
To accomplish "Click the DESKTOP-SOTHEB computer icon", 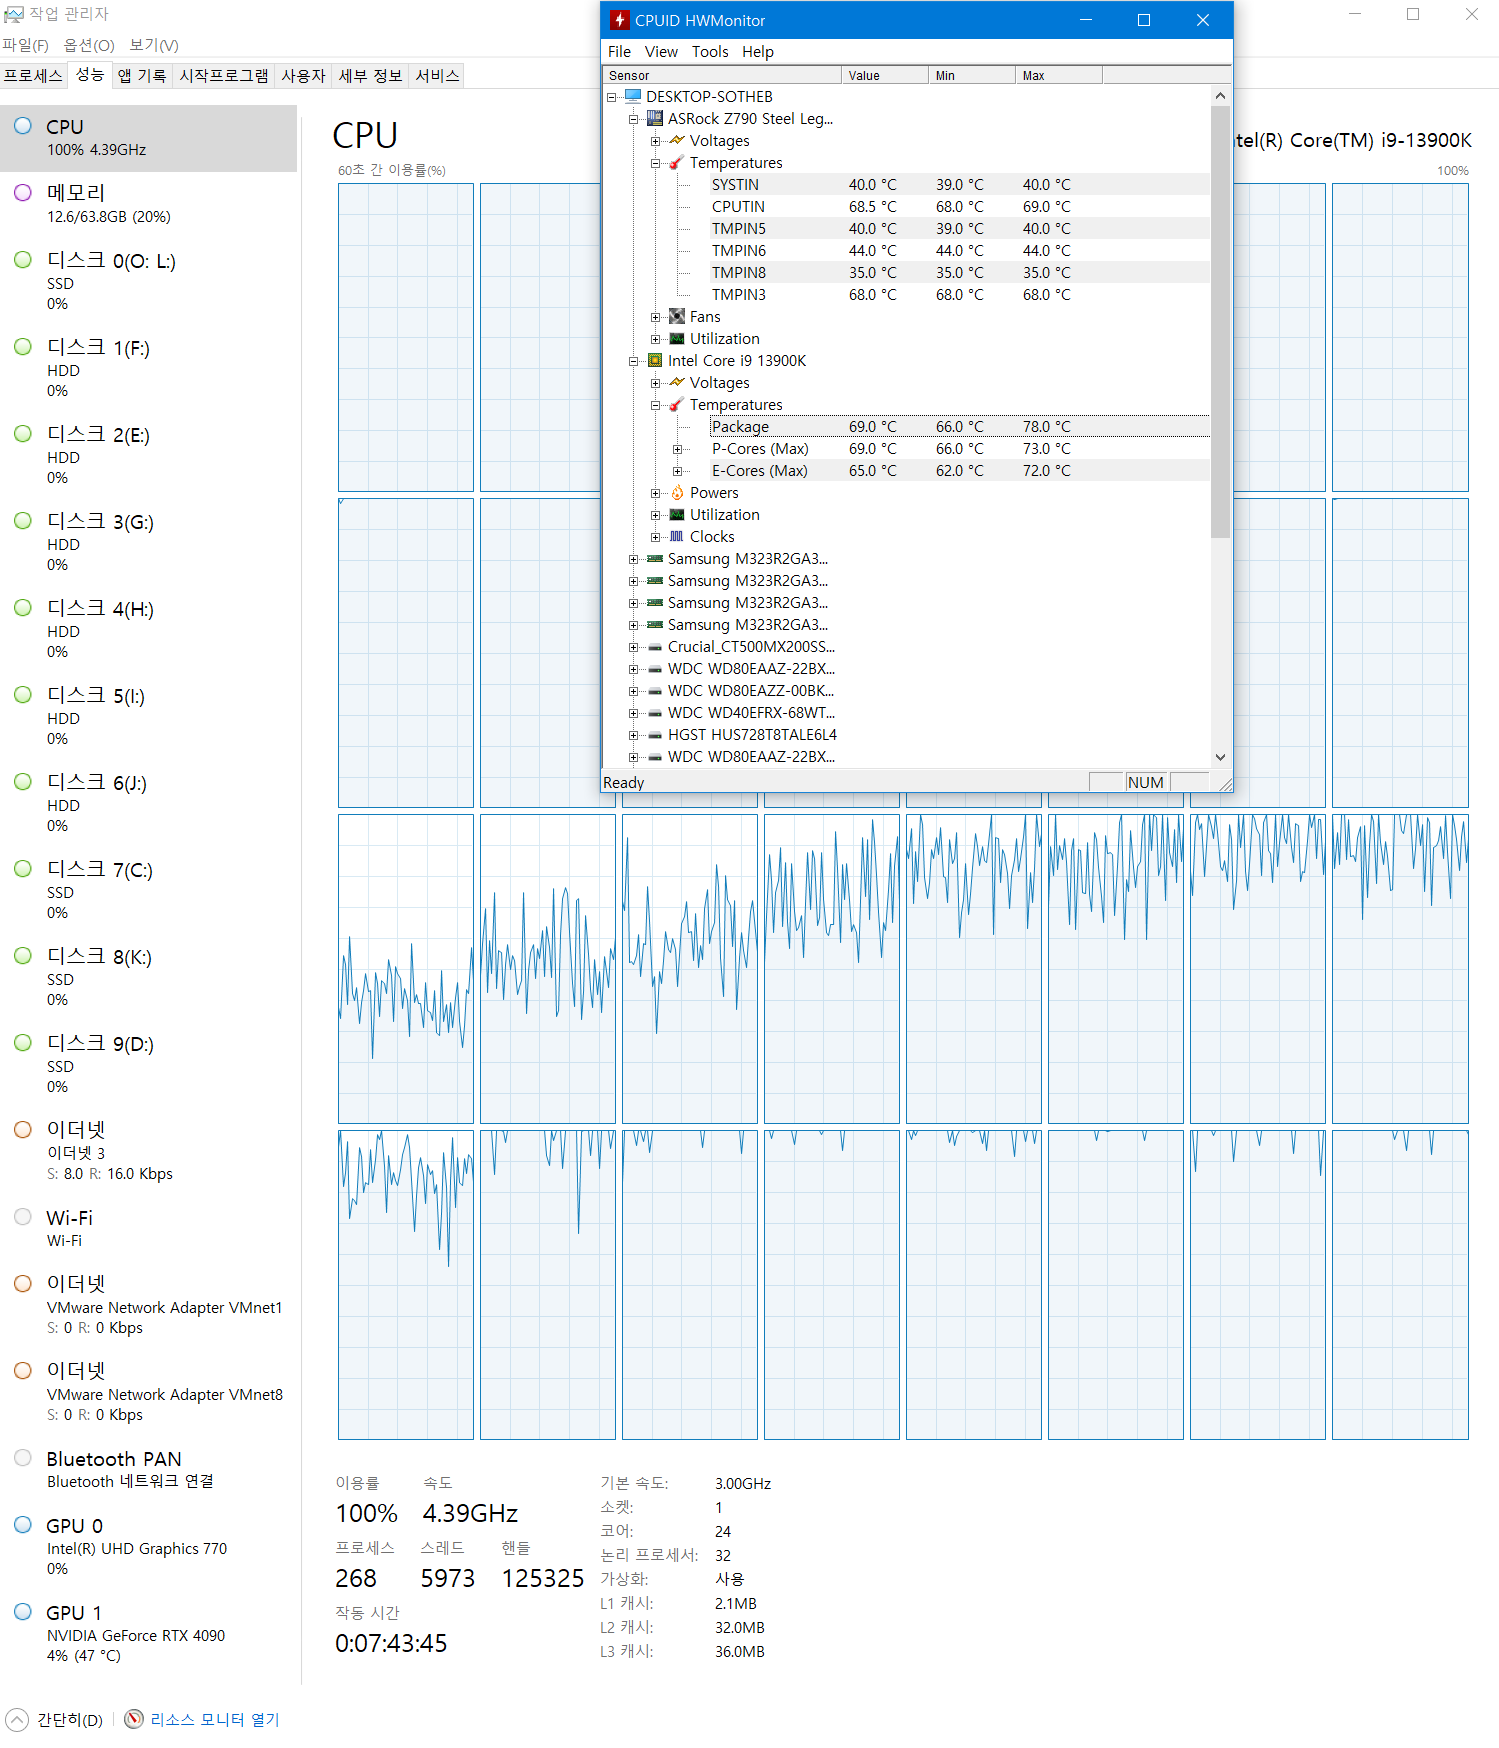I will click(632, 96).
